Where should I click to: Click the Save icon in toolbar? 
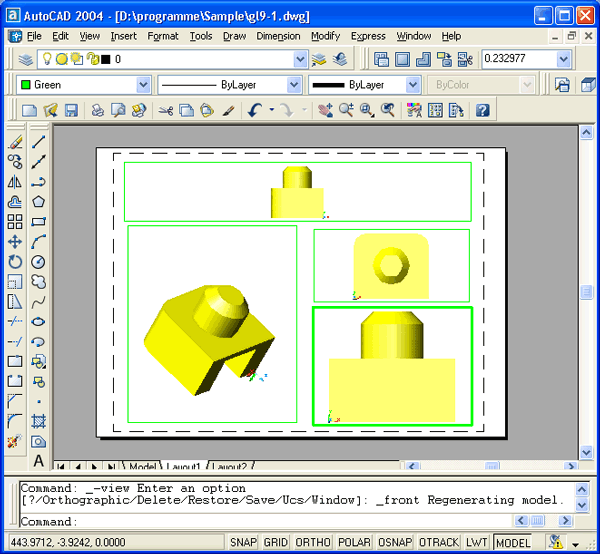tap(71, 110)
